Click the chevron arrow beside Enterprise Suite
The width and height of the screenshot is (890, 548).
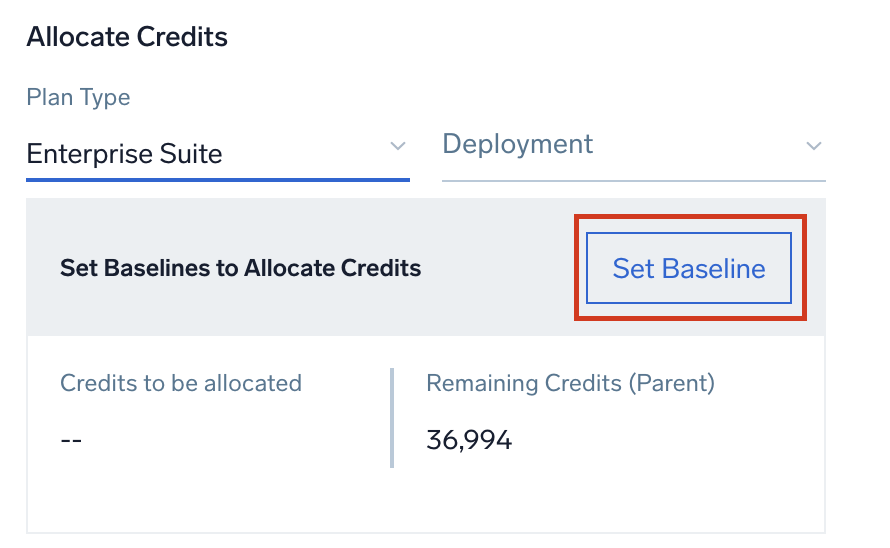tap(397, 147)
